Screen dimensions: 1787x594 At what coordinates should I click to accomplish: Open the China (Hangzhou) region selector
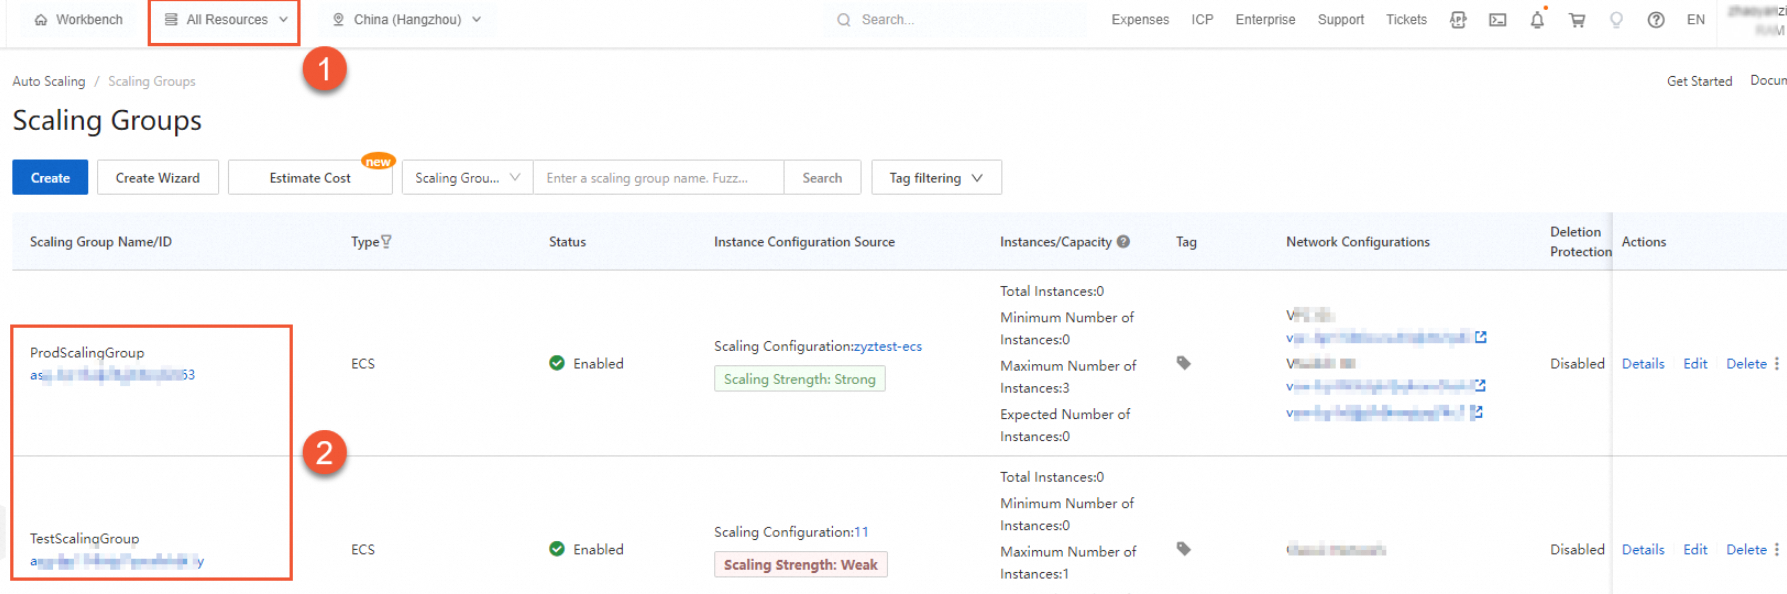tap(407, 20)
